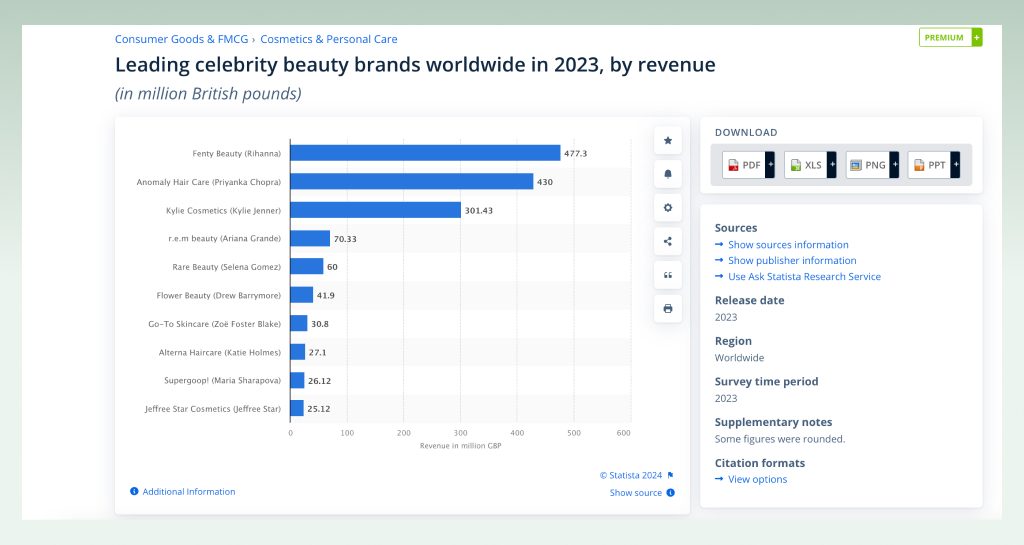
Task: Click the PNG image icon
Action: coord(856,165)
